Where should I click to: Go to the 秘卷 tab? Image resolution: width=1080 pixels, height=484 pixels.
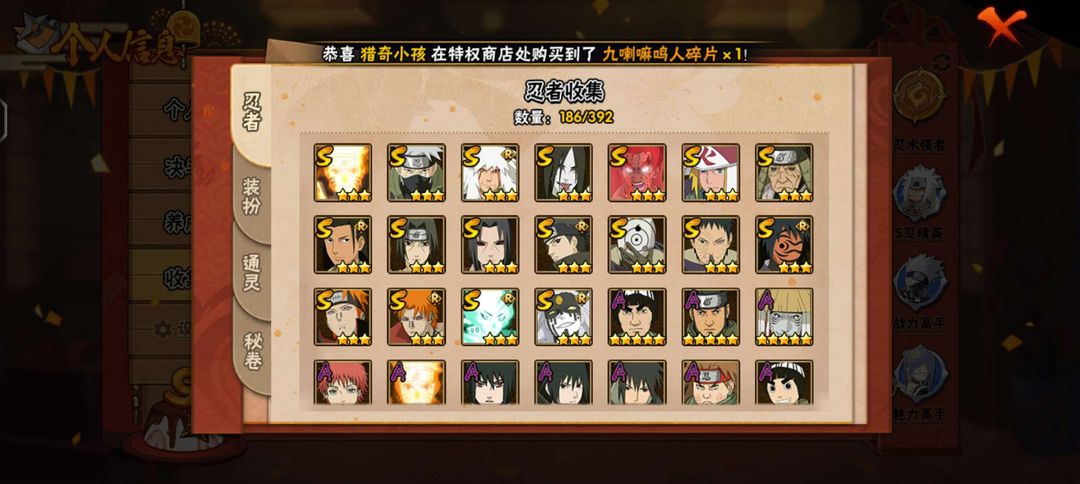(251, 351)
